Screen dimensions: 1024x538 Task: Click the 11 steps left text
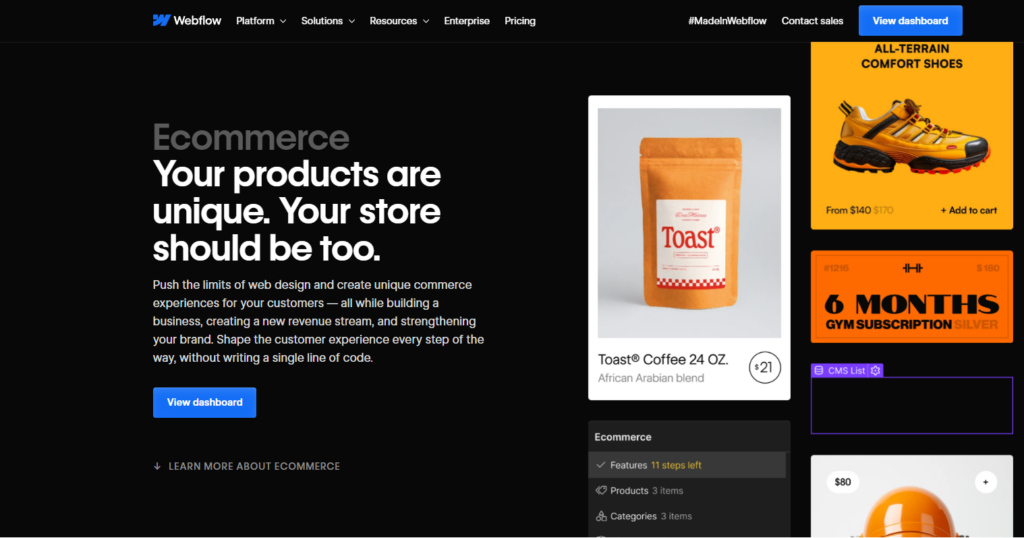coord(676,465)
